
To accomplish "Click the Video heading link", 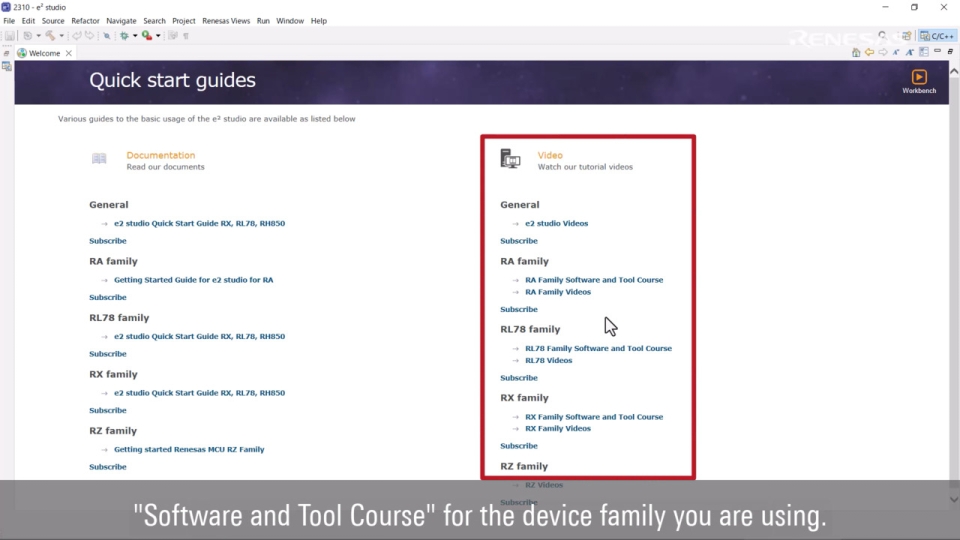I will tap(550, 156).
